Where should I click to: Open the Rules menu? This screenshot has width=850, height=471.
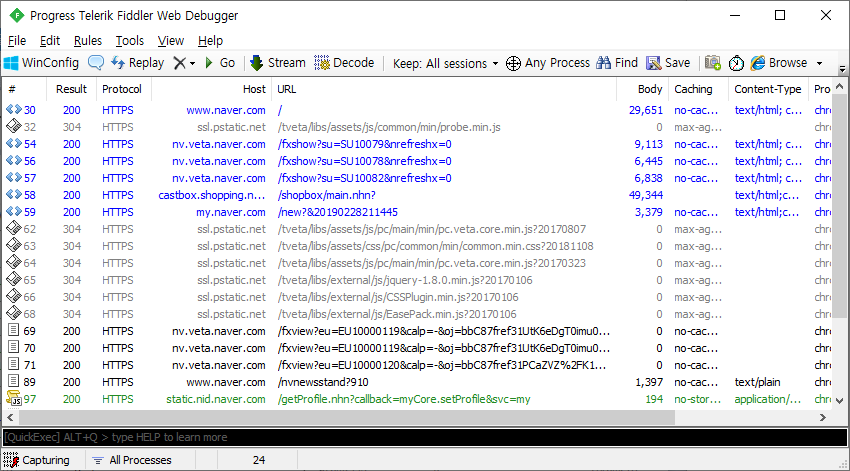pos(88,41)
